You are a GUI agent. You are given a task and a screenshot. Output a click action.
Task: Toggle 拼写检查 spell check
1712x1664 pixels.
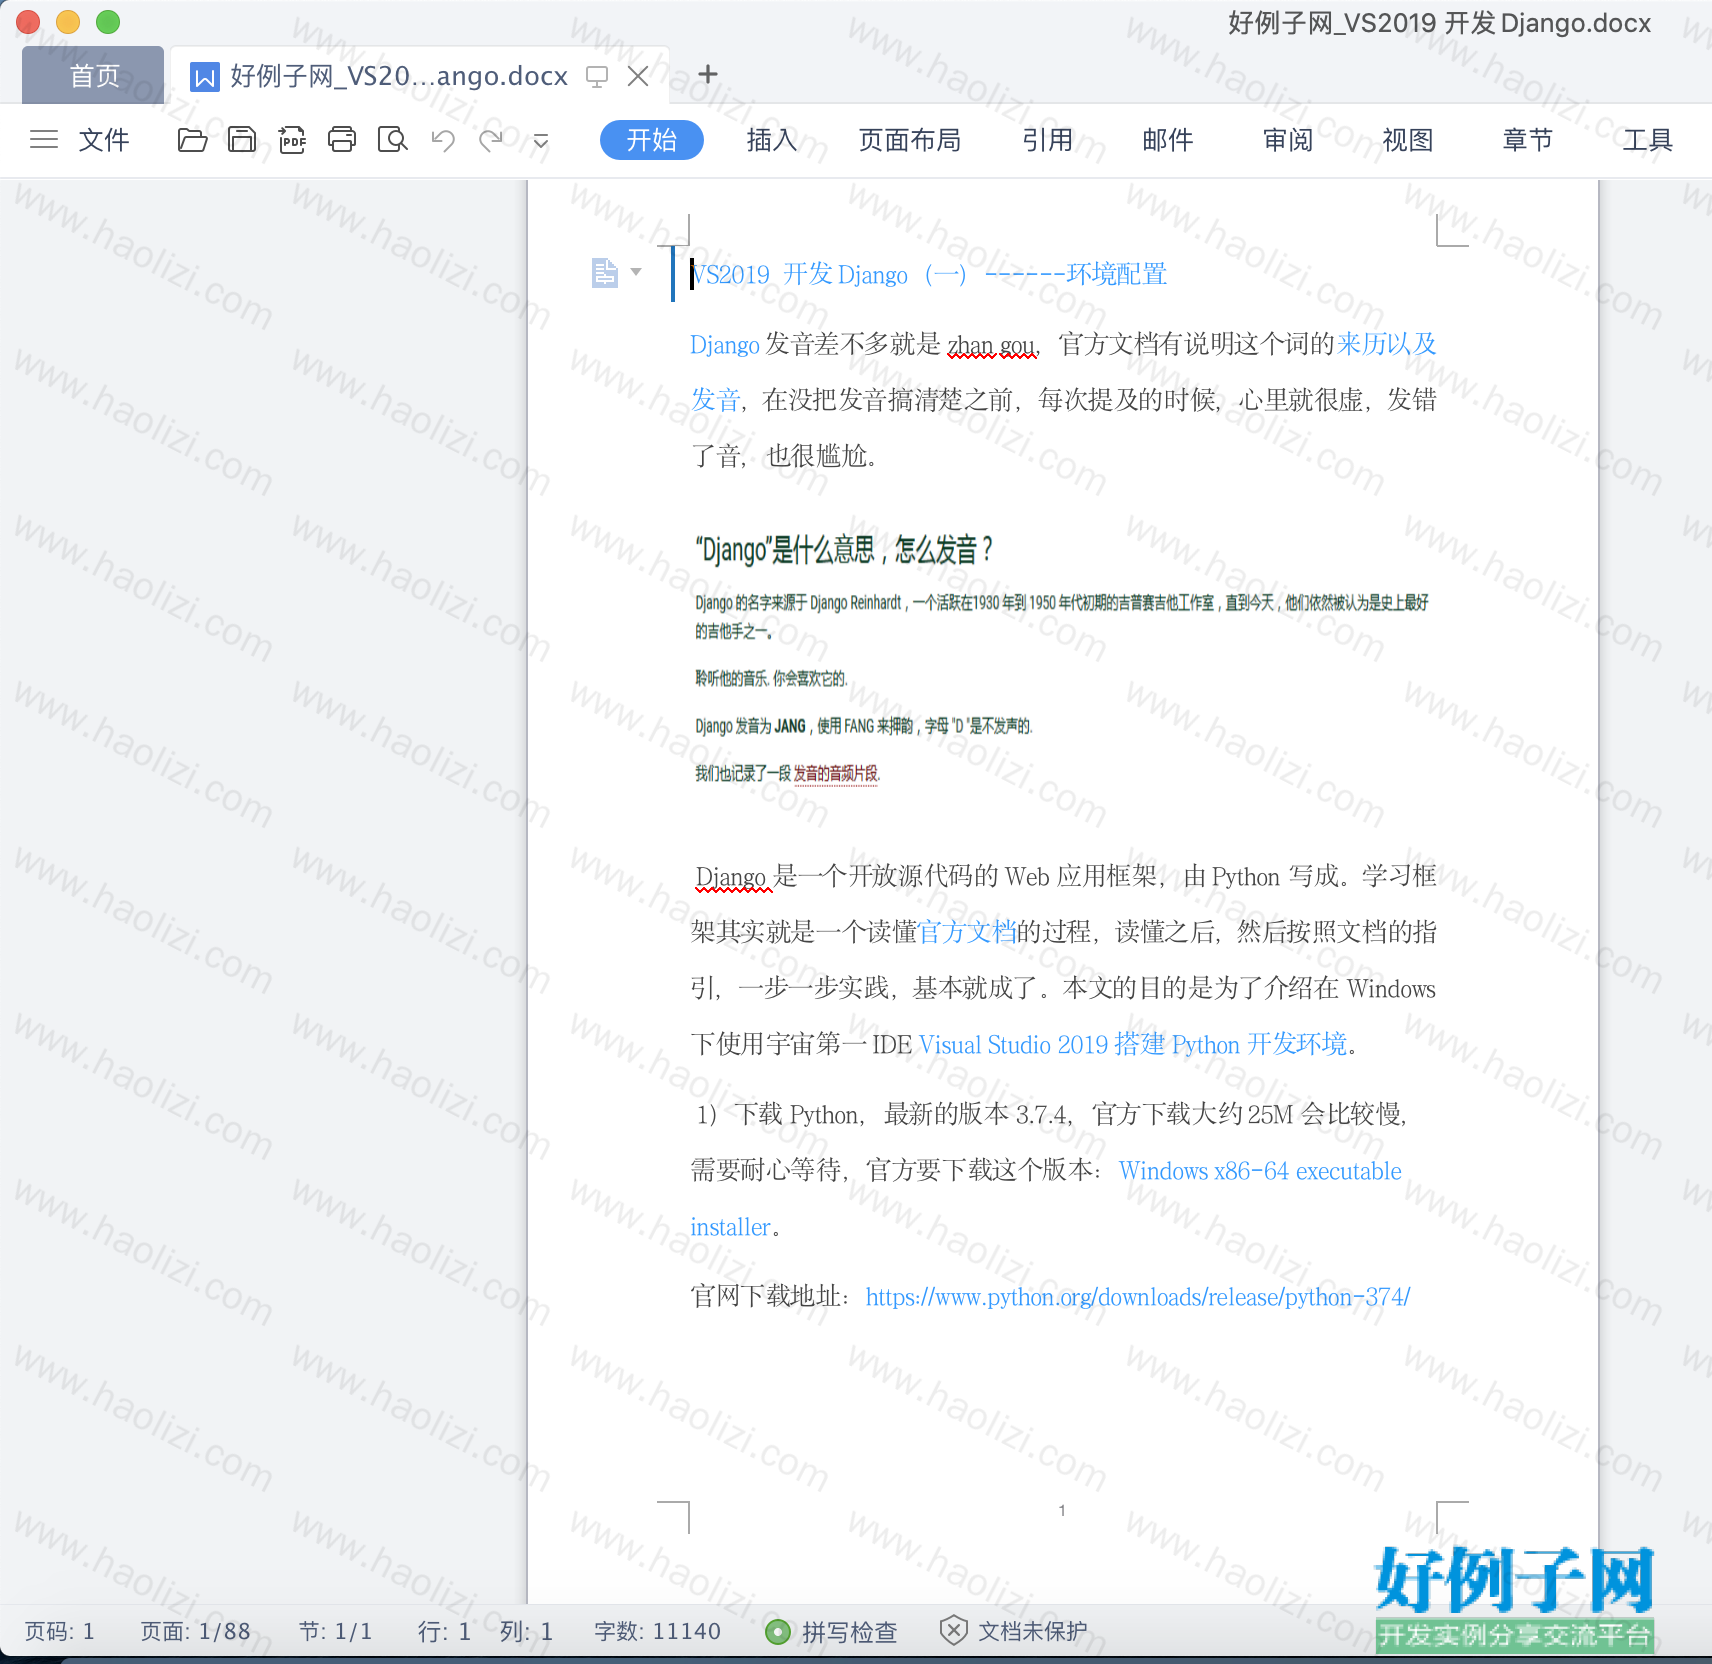pos(831,1632)
